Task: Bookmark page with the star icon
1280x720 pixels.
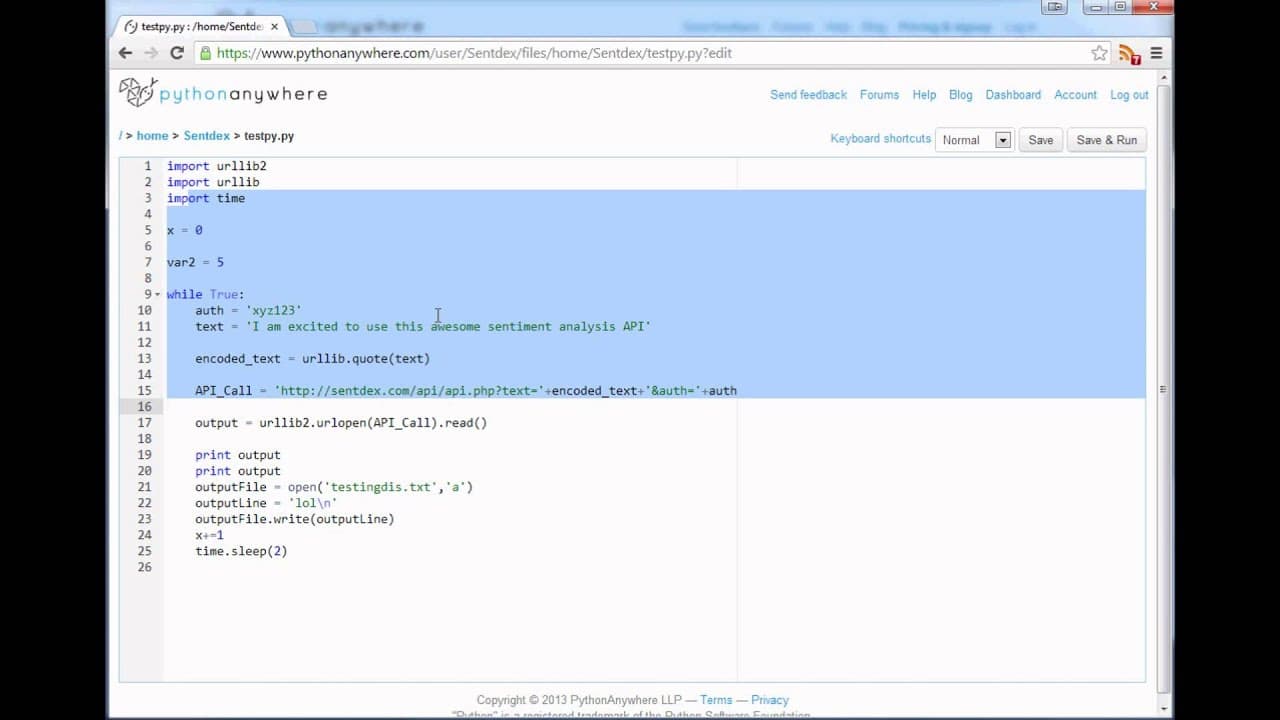Action: (1099, 53)
